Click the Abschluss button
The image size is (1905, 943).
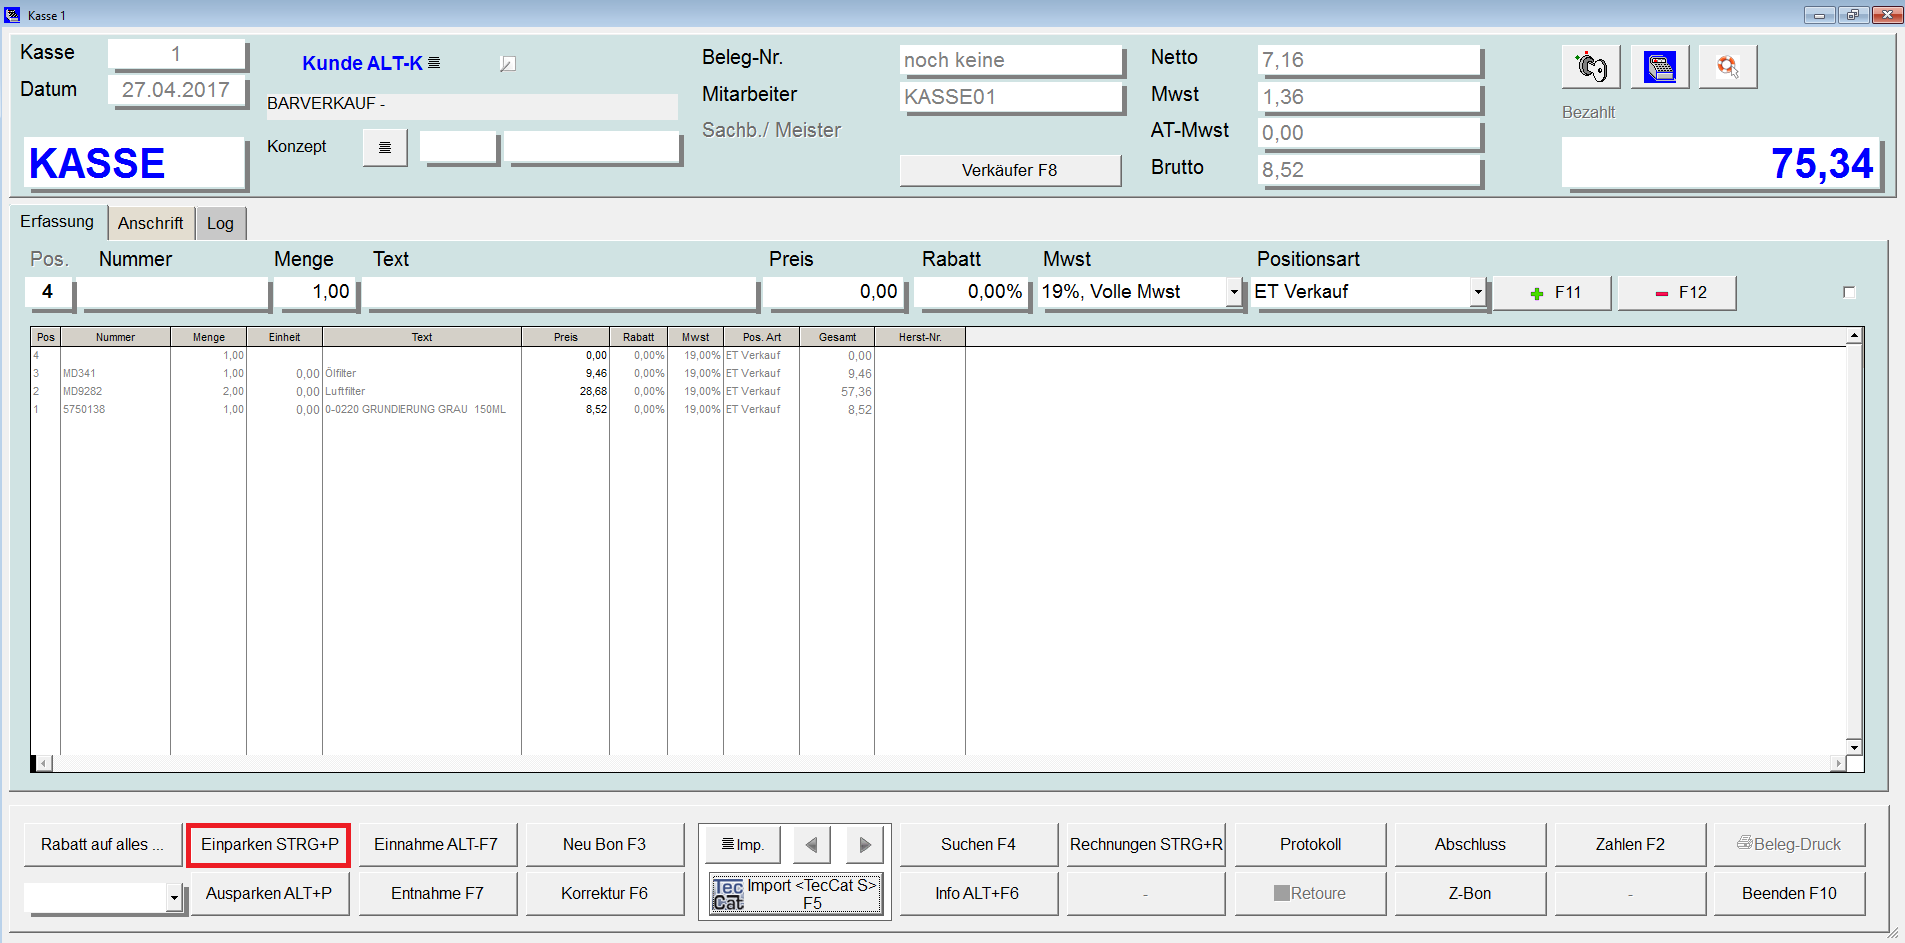[x=1470, y=845]
